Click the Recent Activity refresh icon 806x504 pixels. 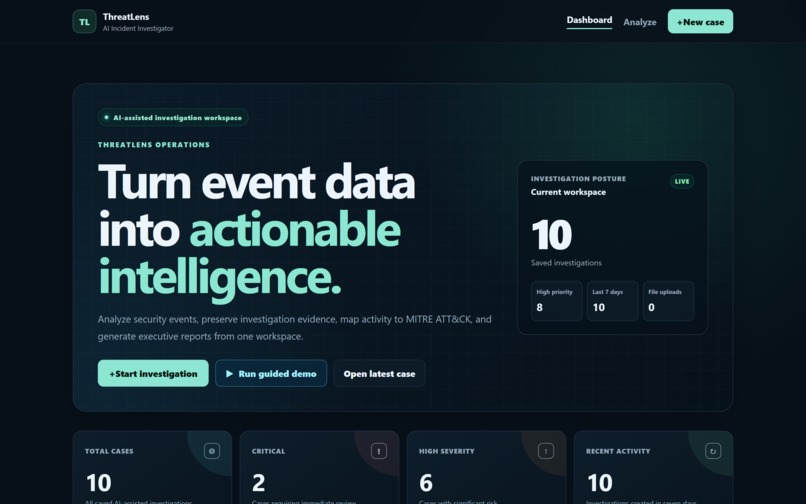point(713,451)
